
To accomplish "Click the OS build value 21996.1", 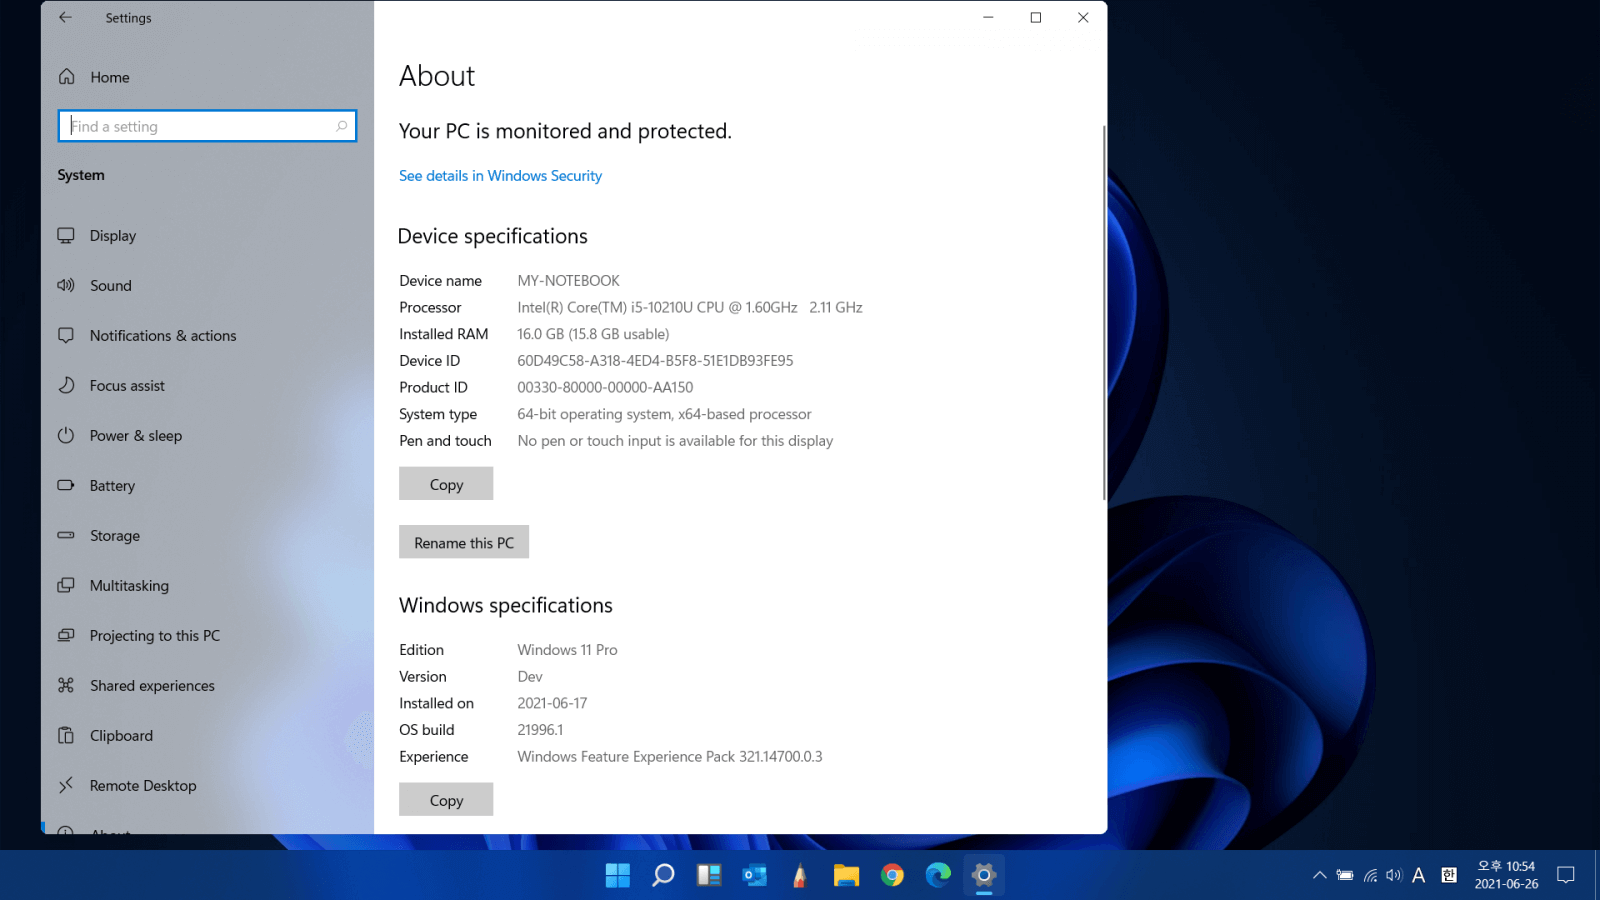I will tap(540, 730).
